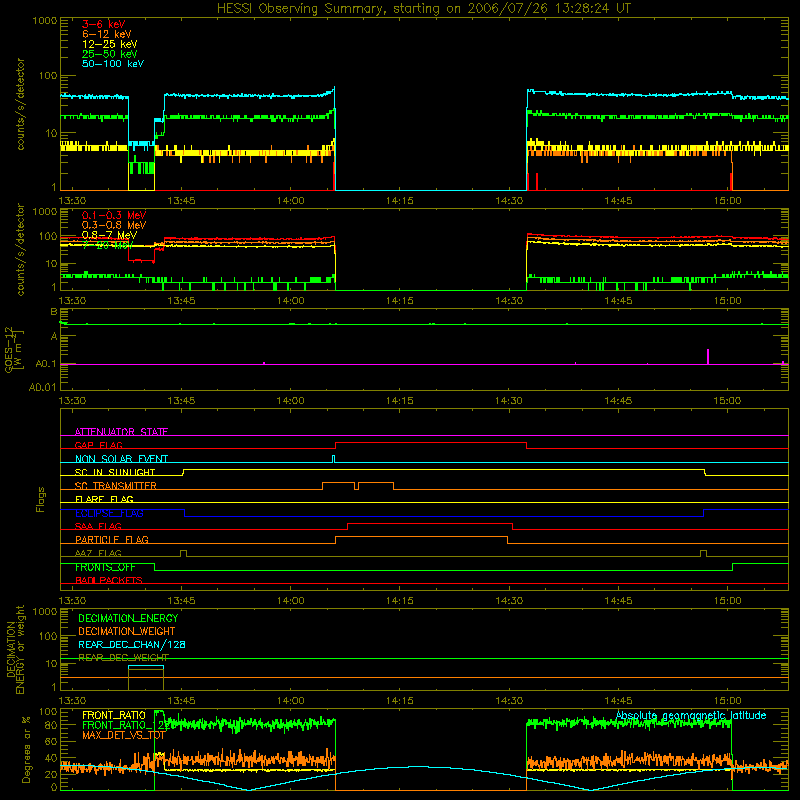Click the GOES-12 axis label

14,349
